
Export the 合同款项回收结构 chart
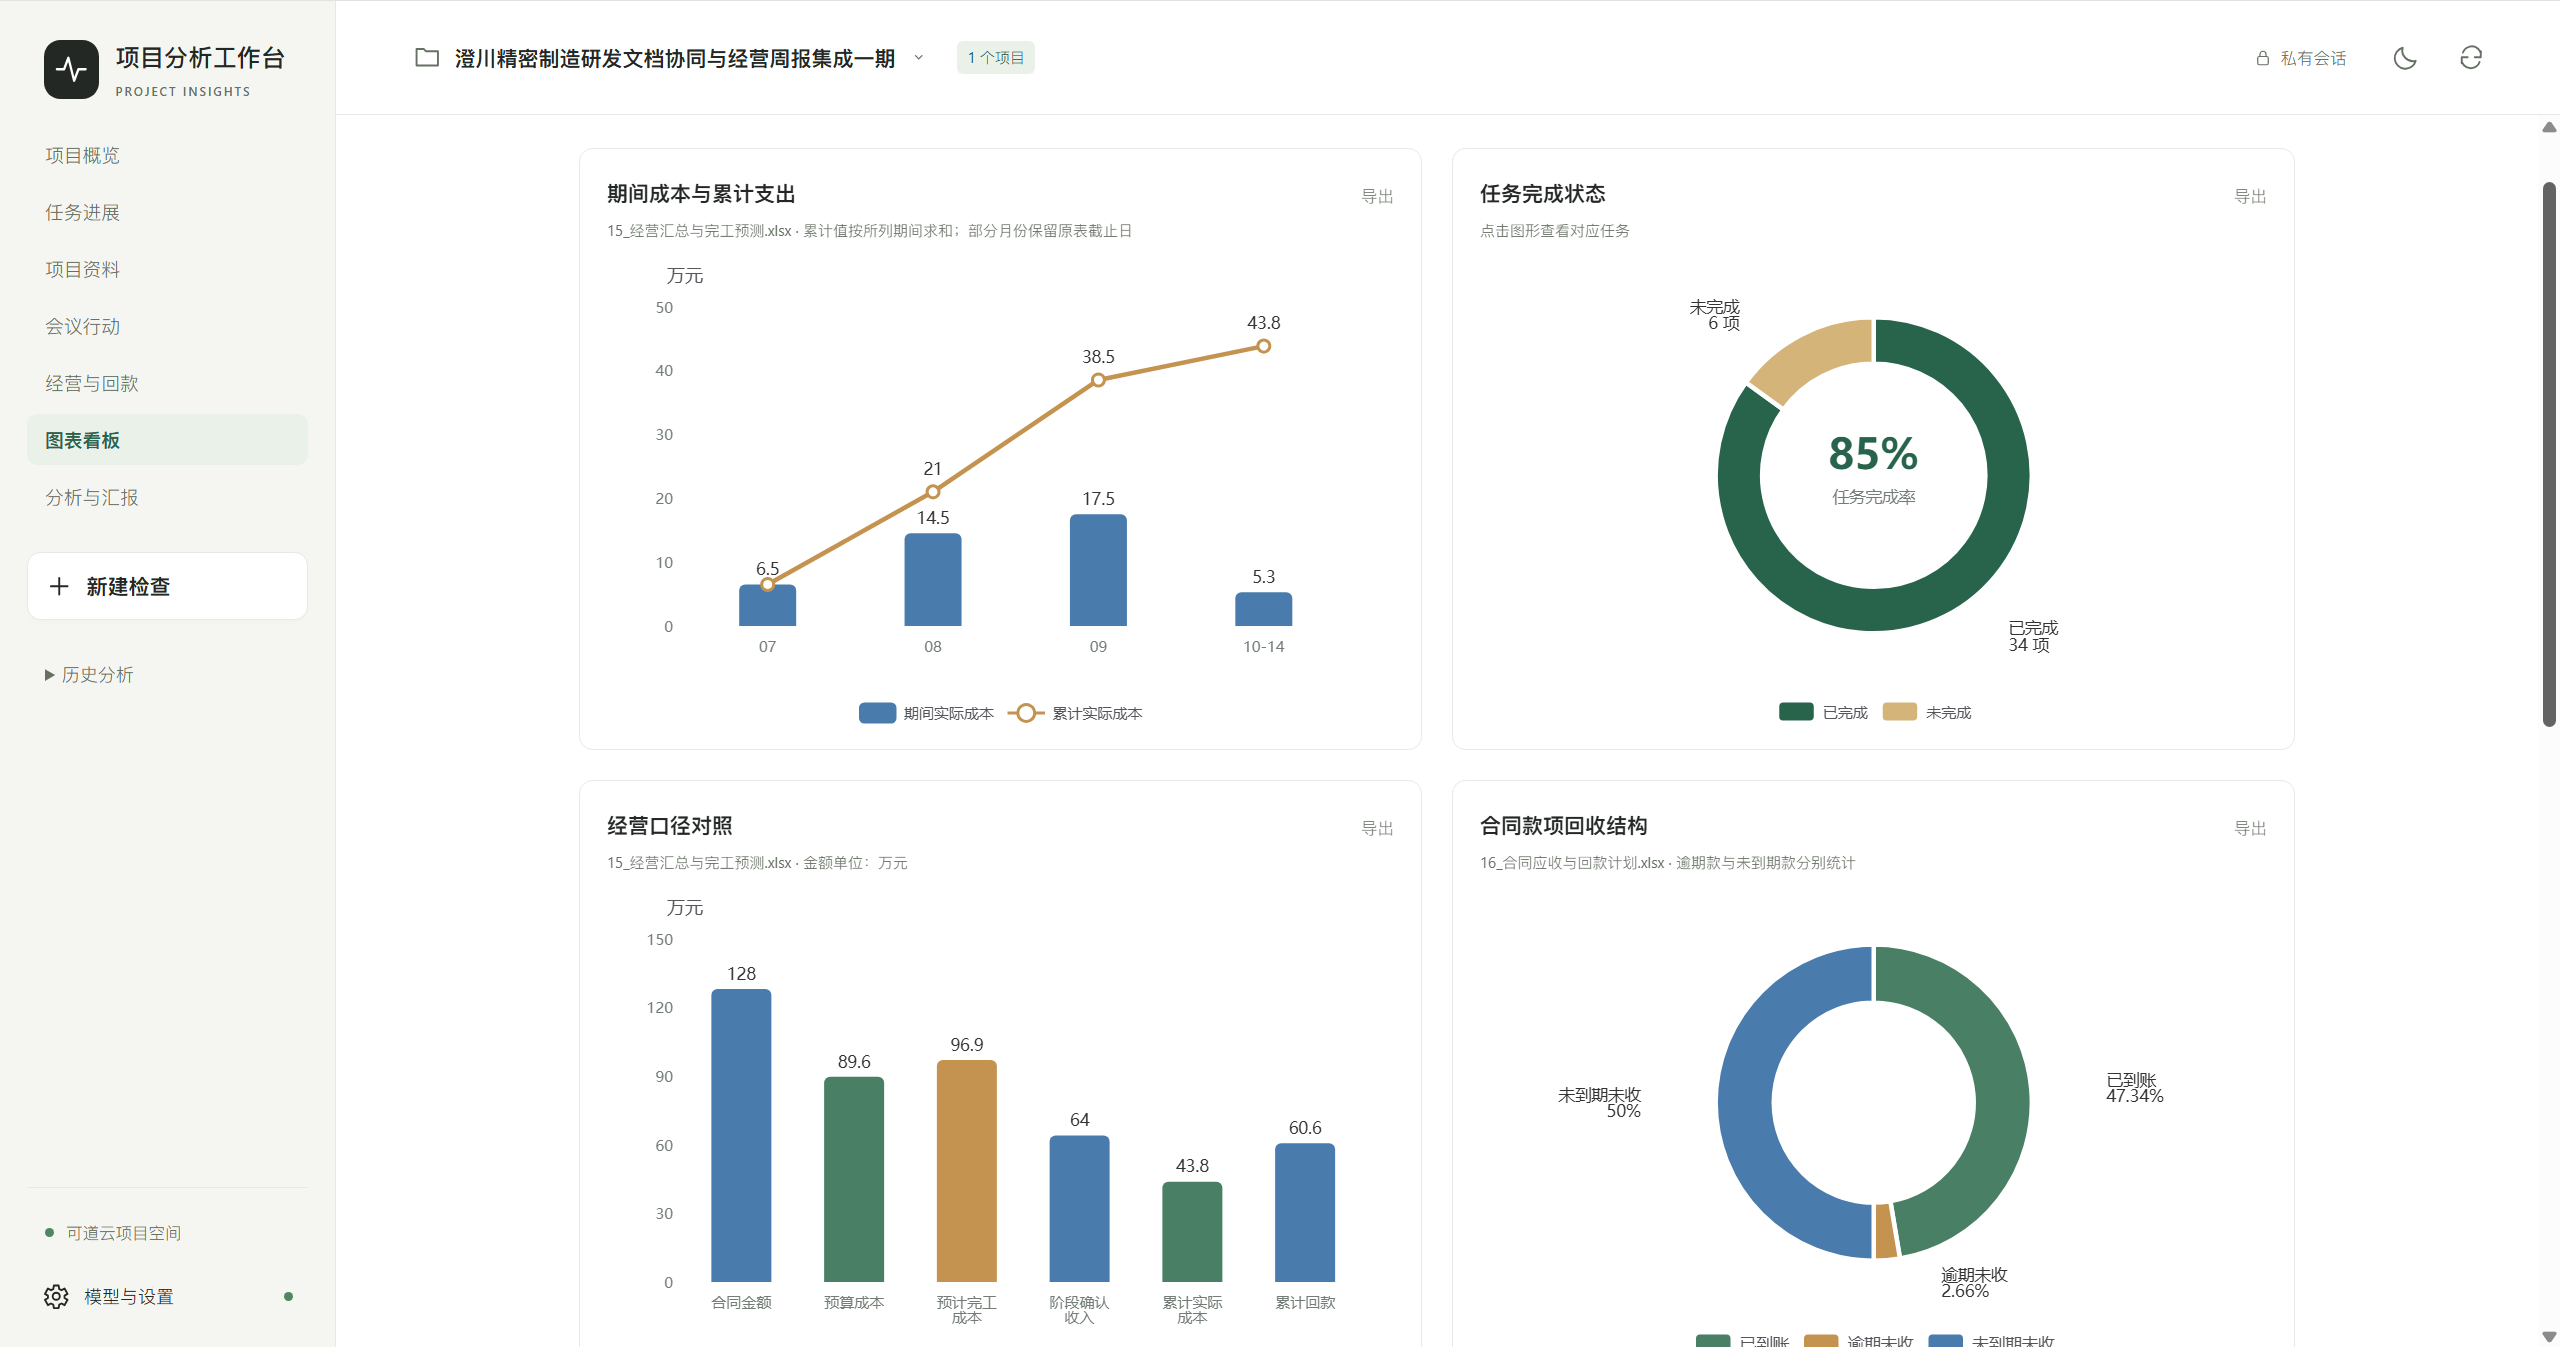pos(2250,828)
